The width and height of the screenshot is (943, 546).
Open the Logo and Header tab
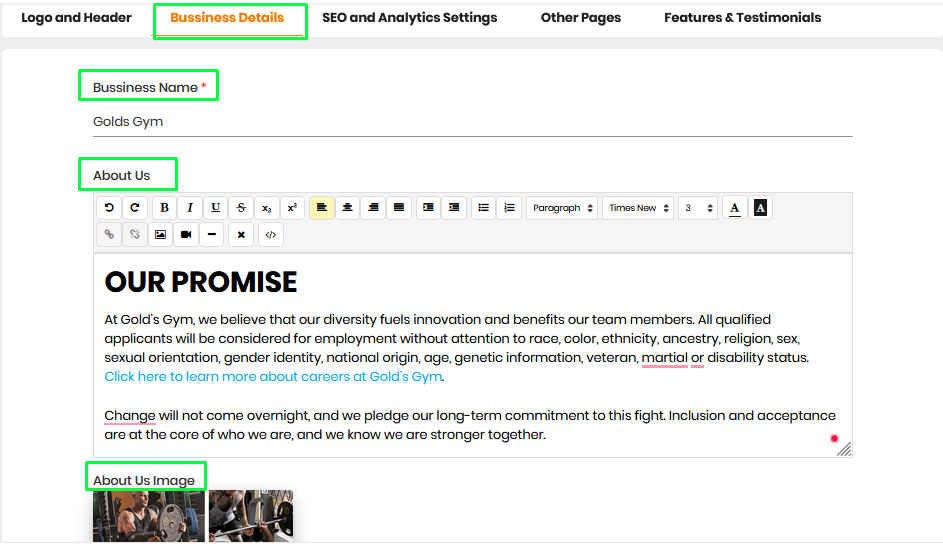pyautogui.click(x=76, y=17)
